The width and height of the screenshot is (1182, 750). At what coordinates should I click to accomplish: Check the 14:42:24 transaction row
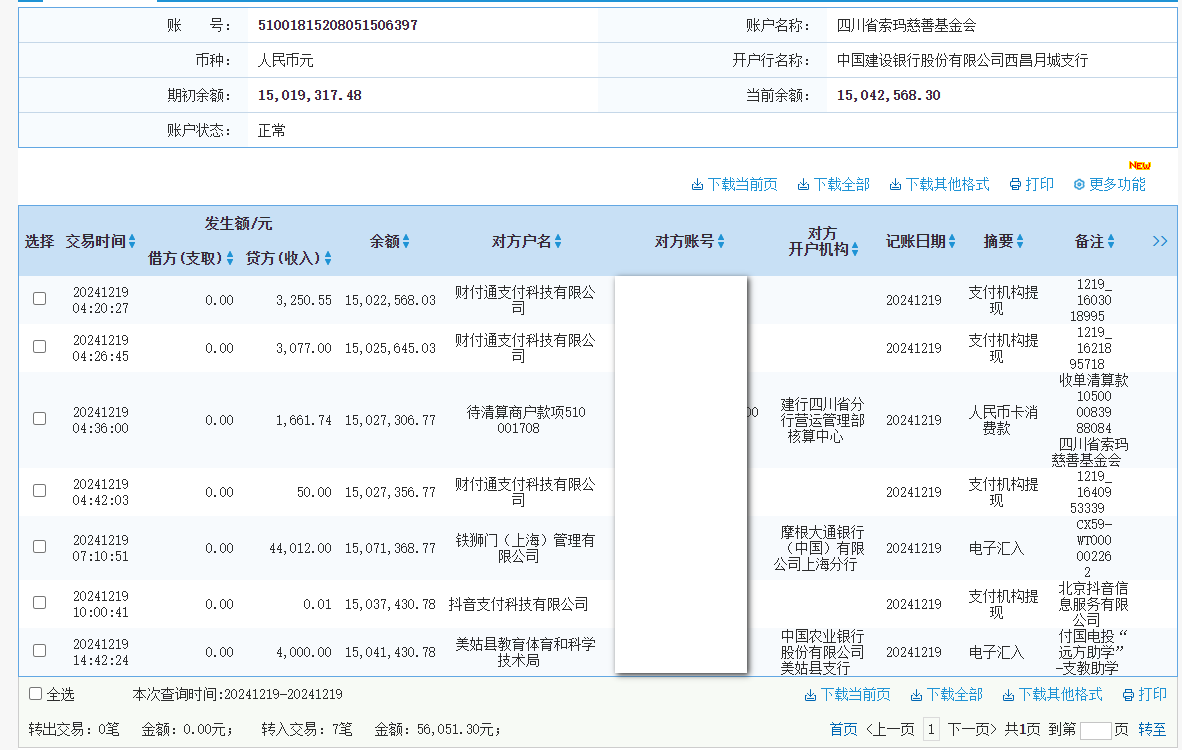pos(40,651)
